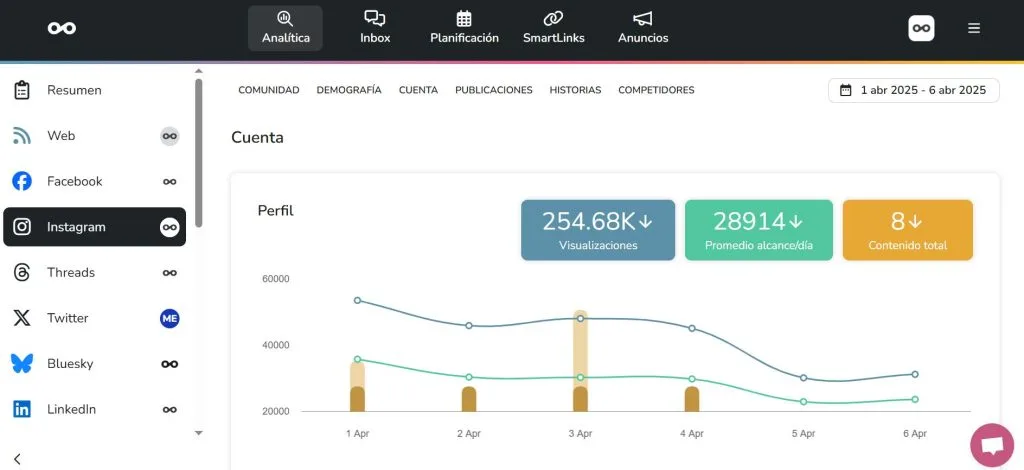Click the Promedio alcance/día card

click(758, 230)
